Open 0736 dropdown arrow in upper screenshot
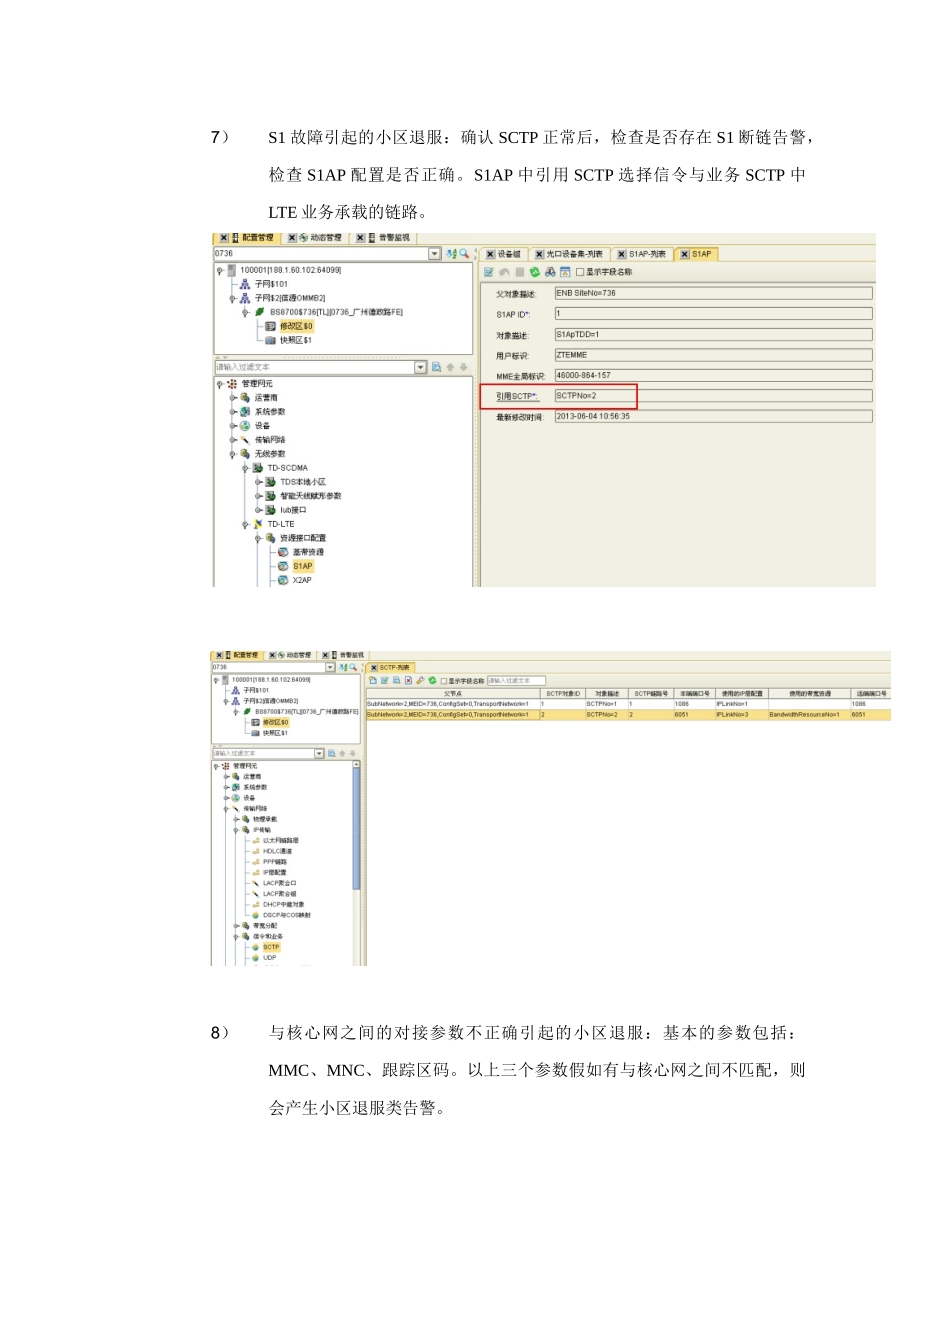Viewport: 950px width, 1344px height. click(434, 254)
